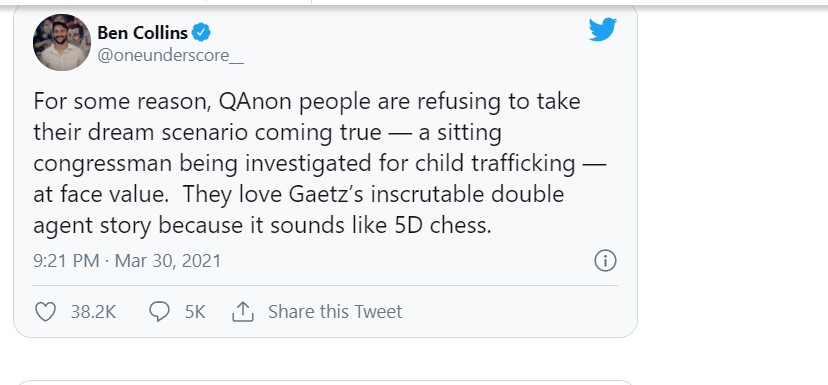
Task: Click the Mar 30, 2021 date
Action: tap(168, 261)
